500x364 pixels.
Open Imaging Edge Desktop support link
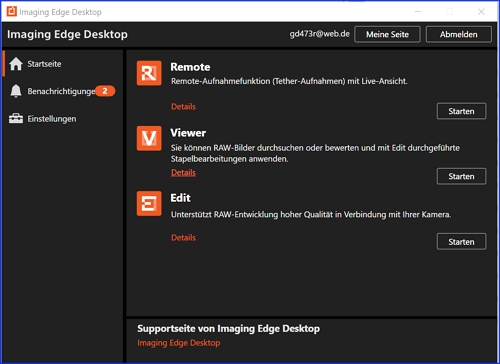[x=179, y=343]
